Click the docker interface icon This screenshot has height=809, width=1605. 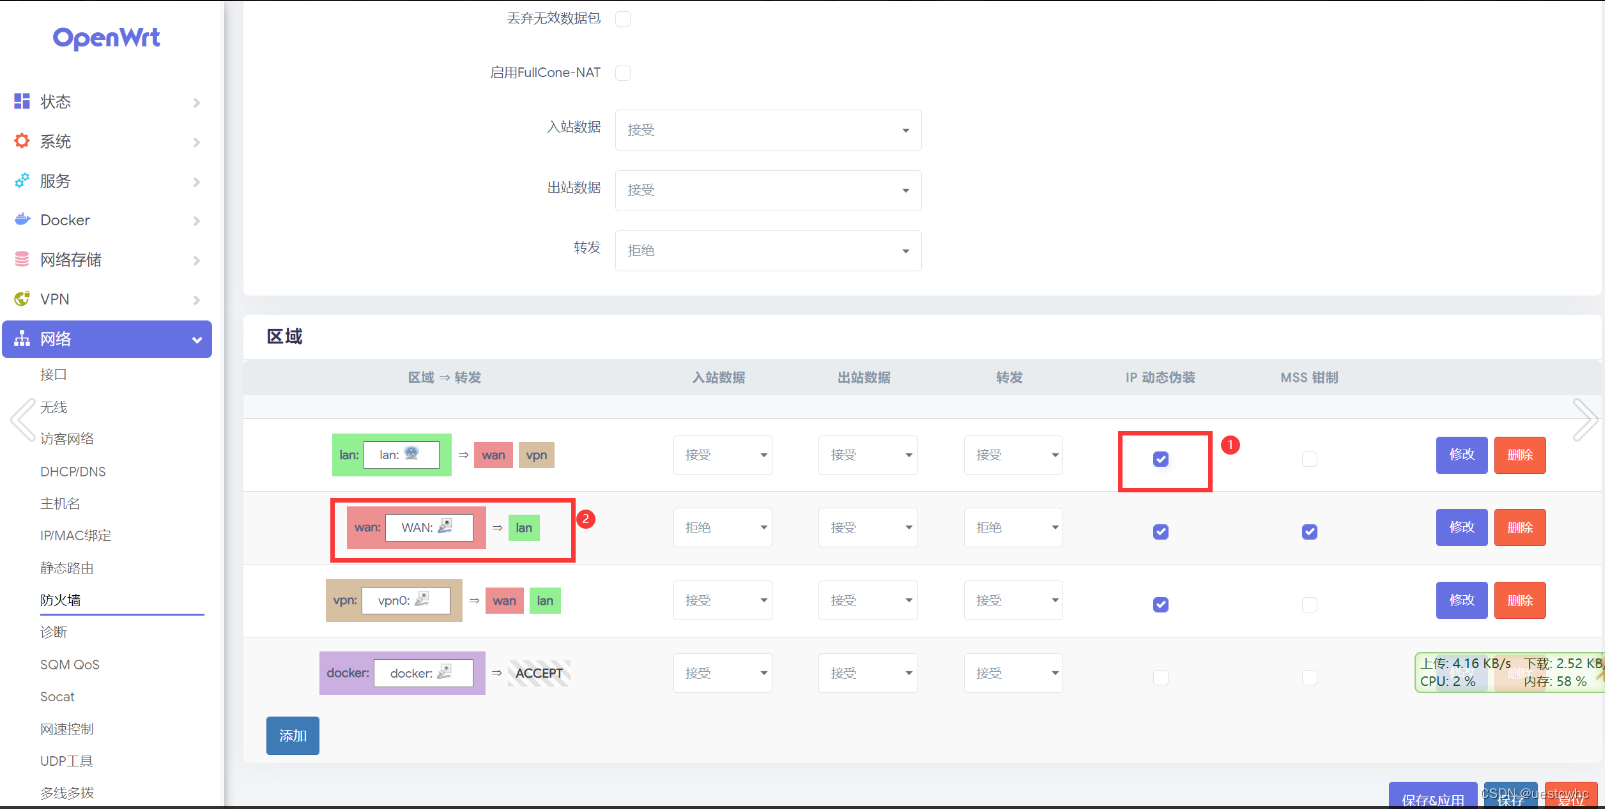(445, 672)
